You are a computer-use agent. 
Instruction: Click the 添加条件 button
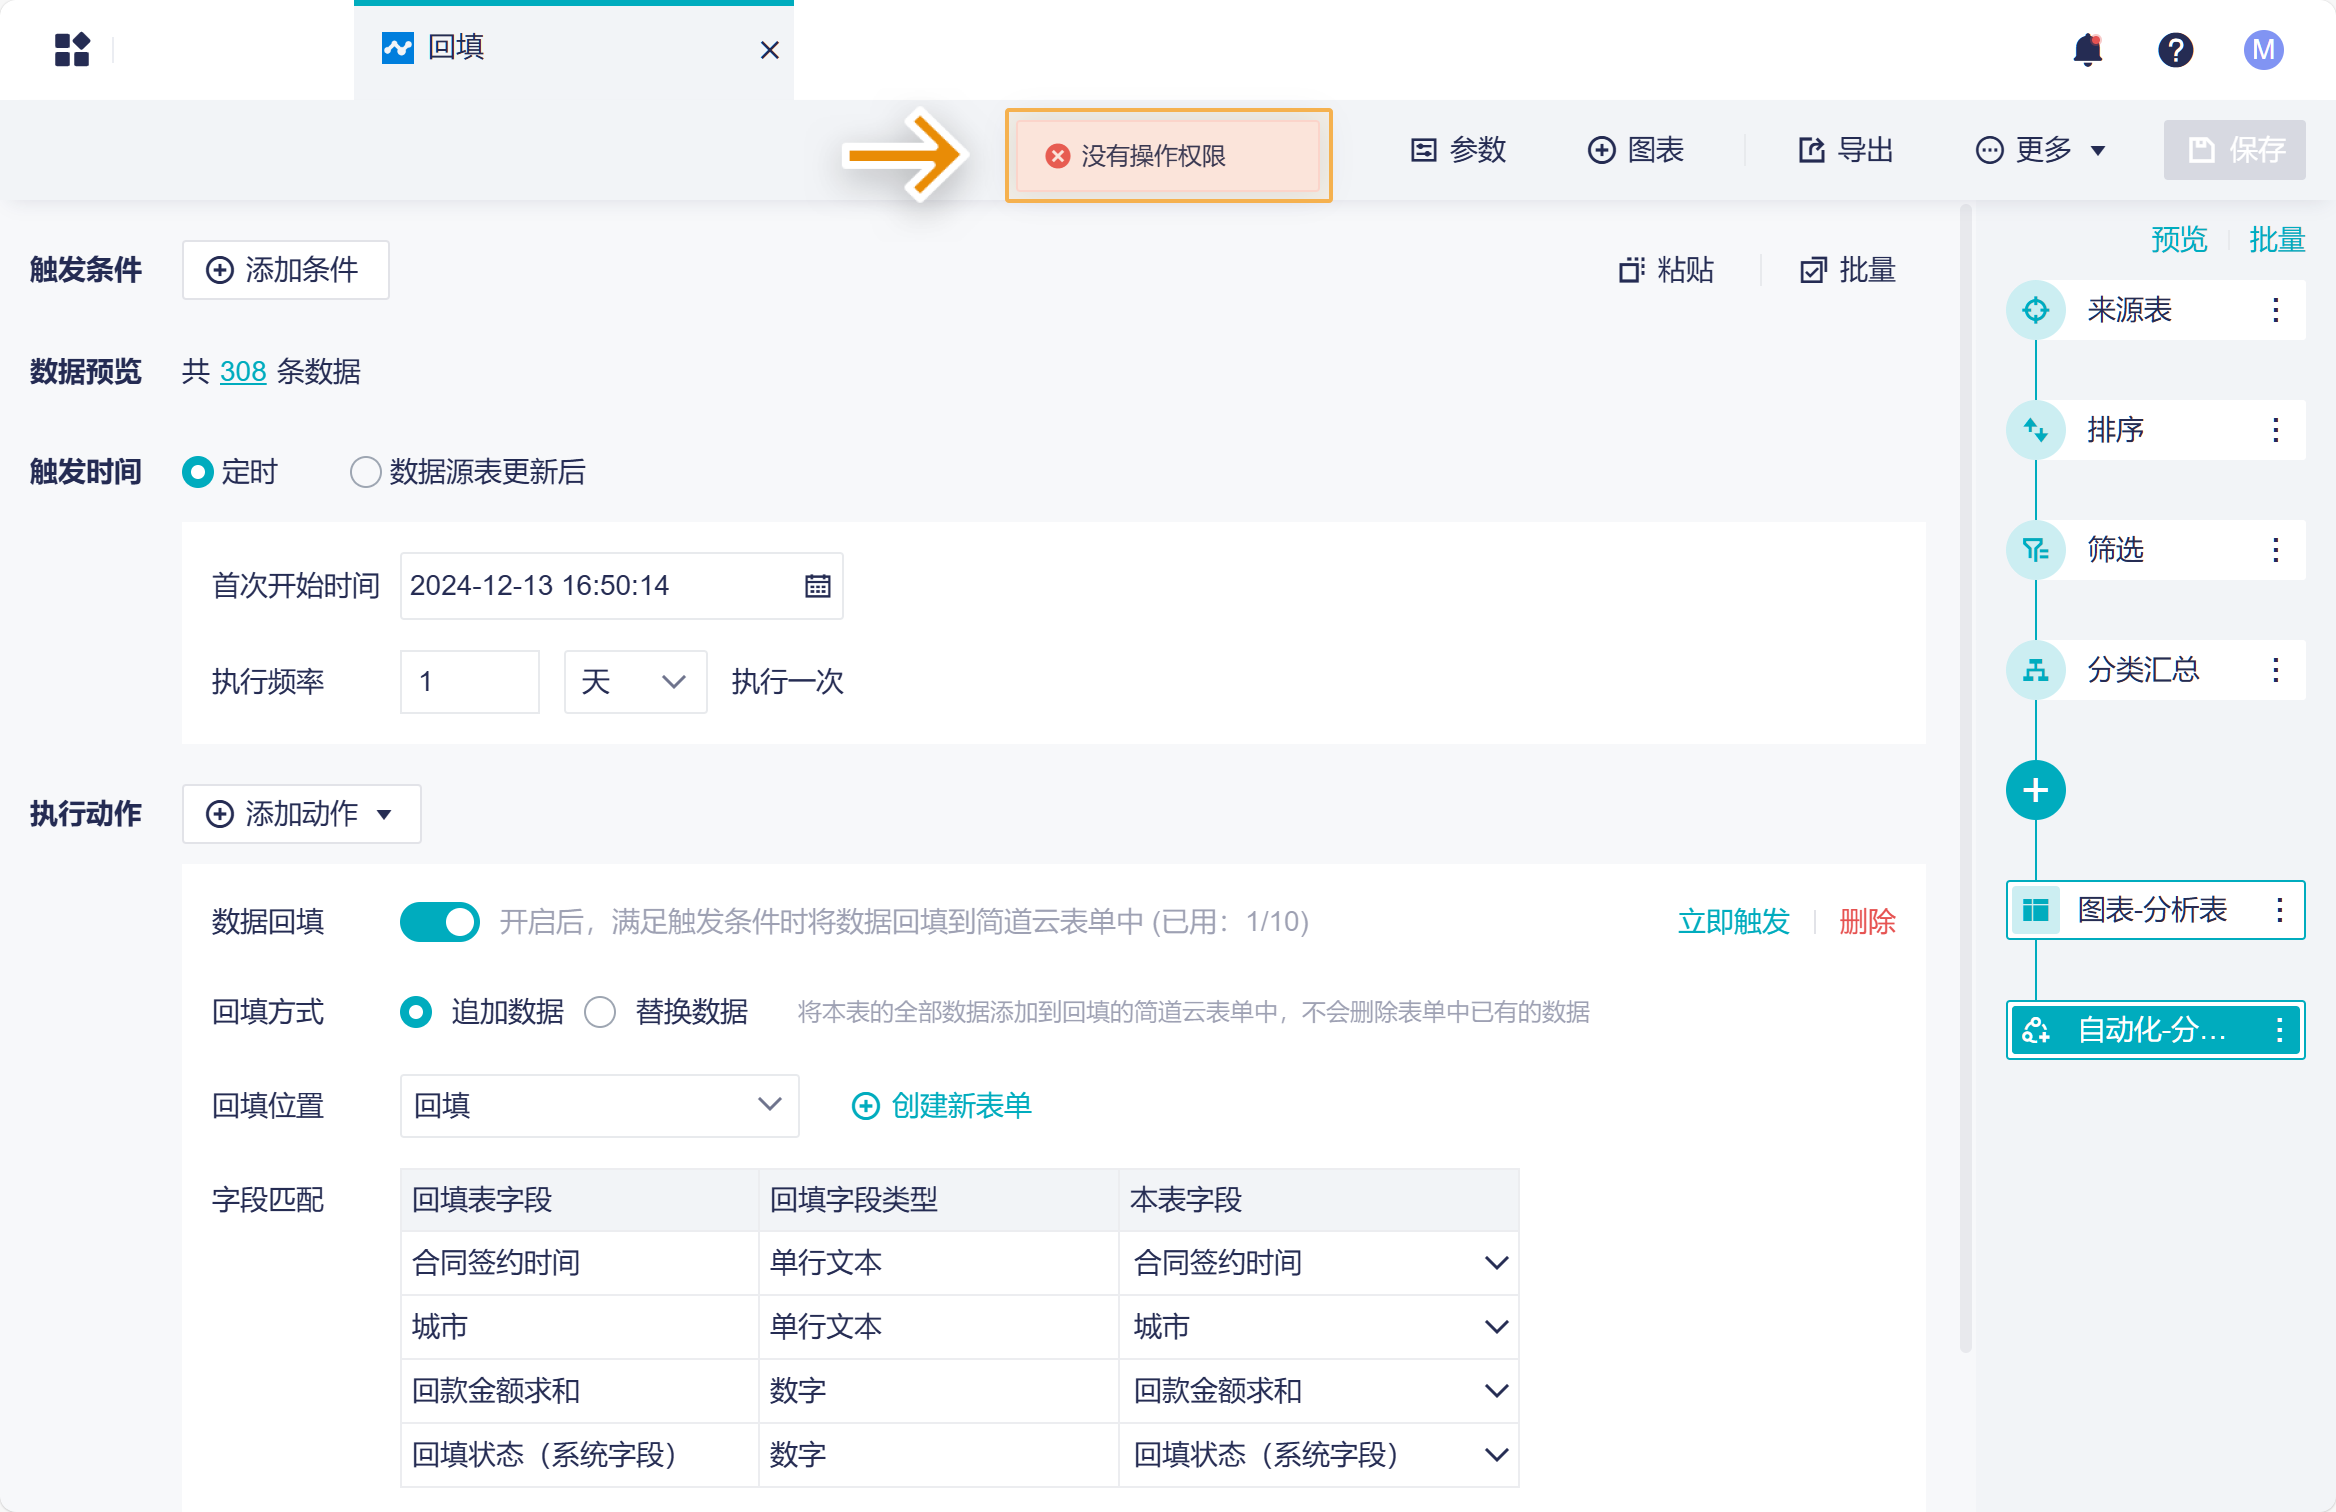(x=285, y=270)
